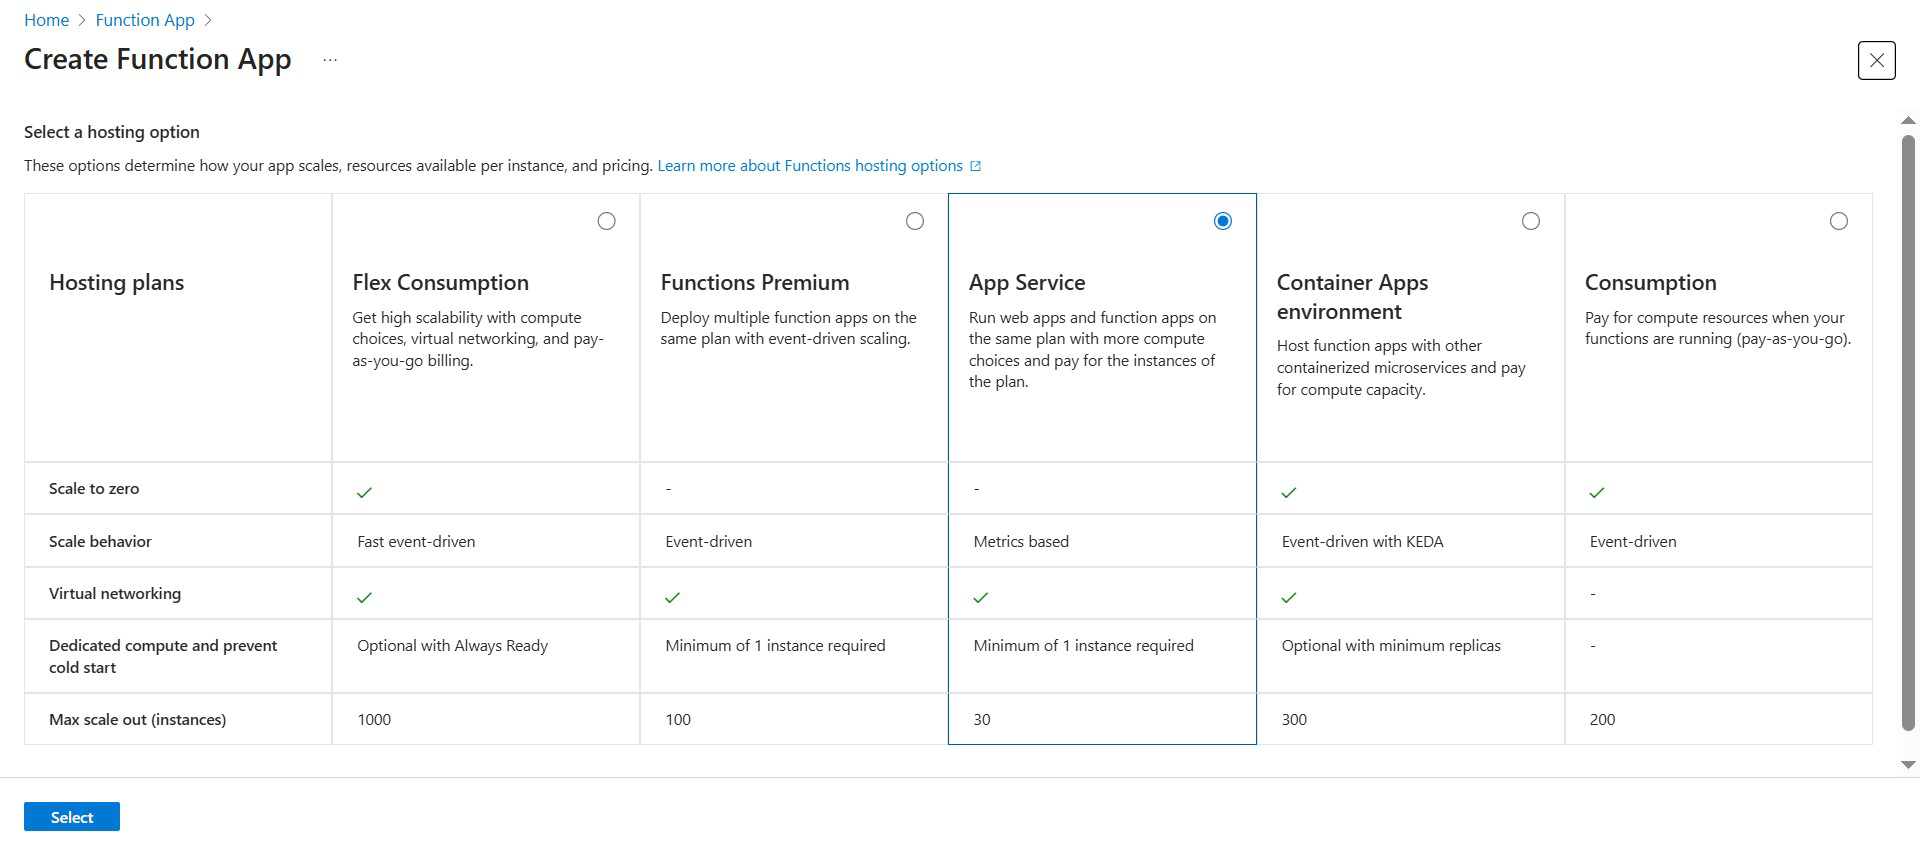Click the 'Virtual networking' row label

115,593
